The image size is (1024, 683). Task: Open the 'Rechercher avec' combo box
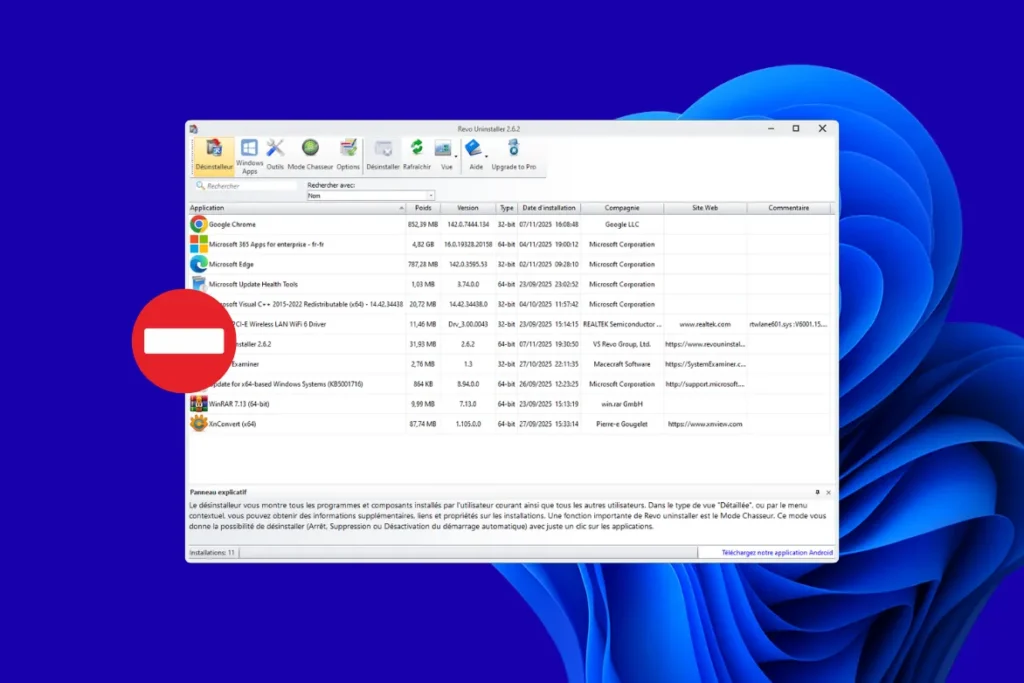[x=371, y=196]
